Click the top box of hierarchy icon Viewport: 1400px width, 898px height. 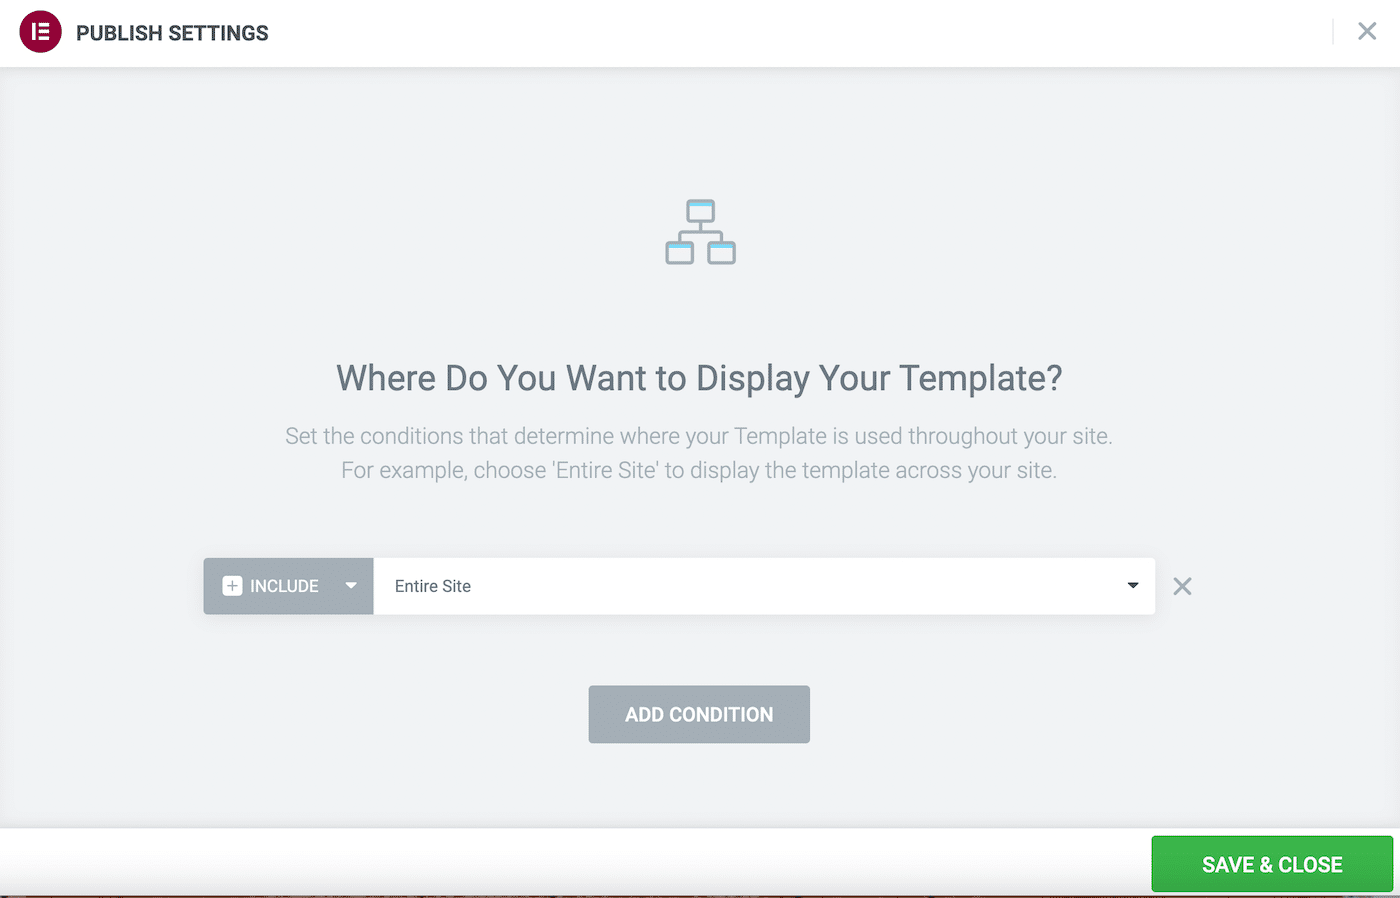(701, 211)
